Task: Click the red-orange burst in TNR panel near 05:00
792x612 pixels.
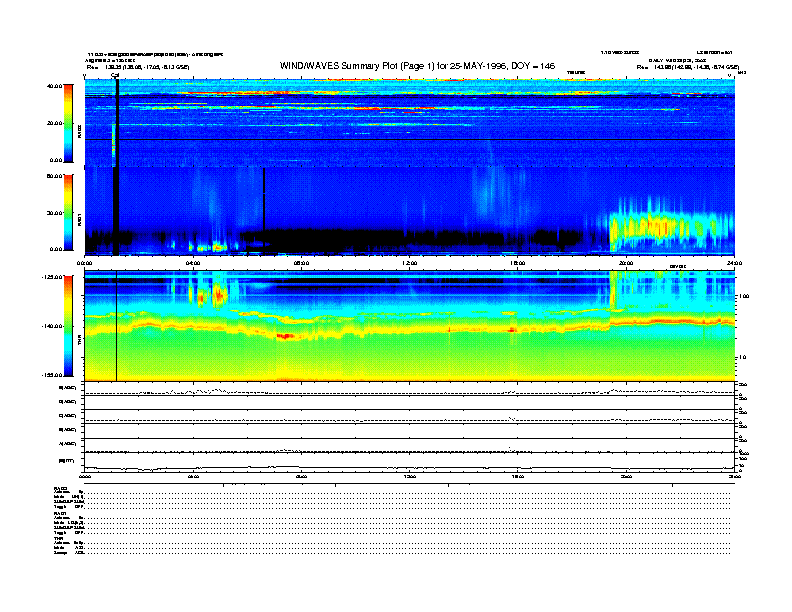Action: coord(219,295)
